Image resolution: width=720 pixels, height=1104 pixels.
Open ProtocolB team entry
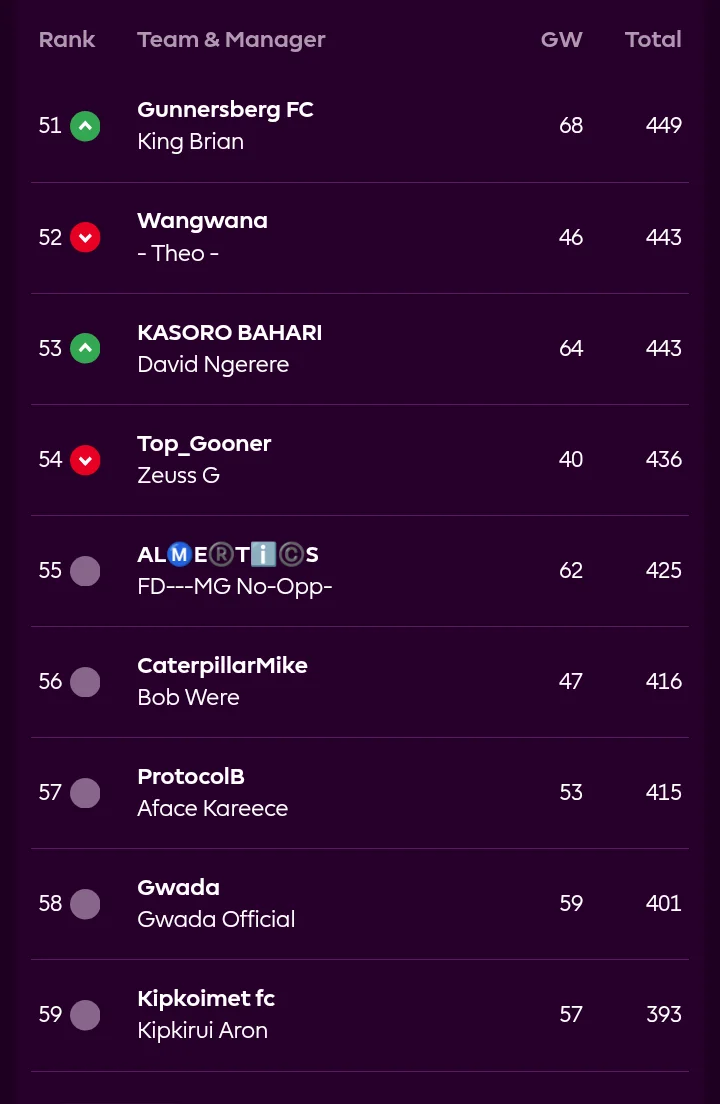[191, 776]
